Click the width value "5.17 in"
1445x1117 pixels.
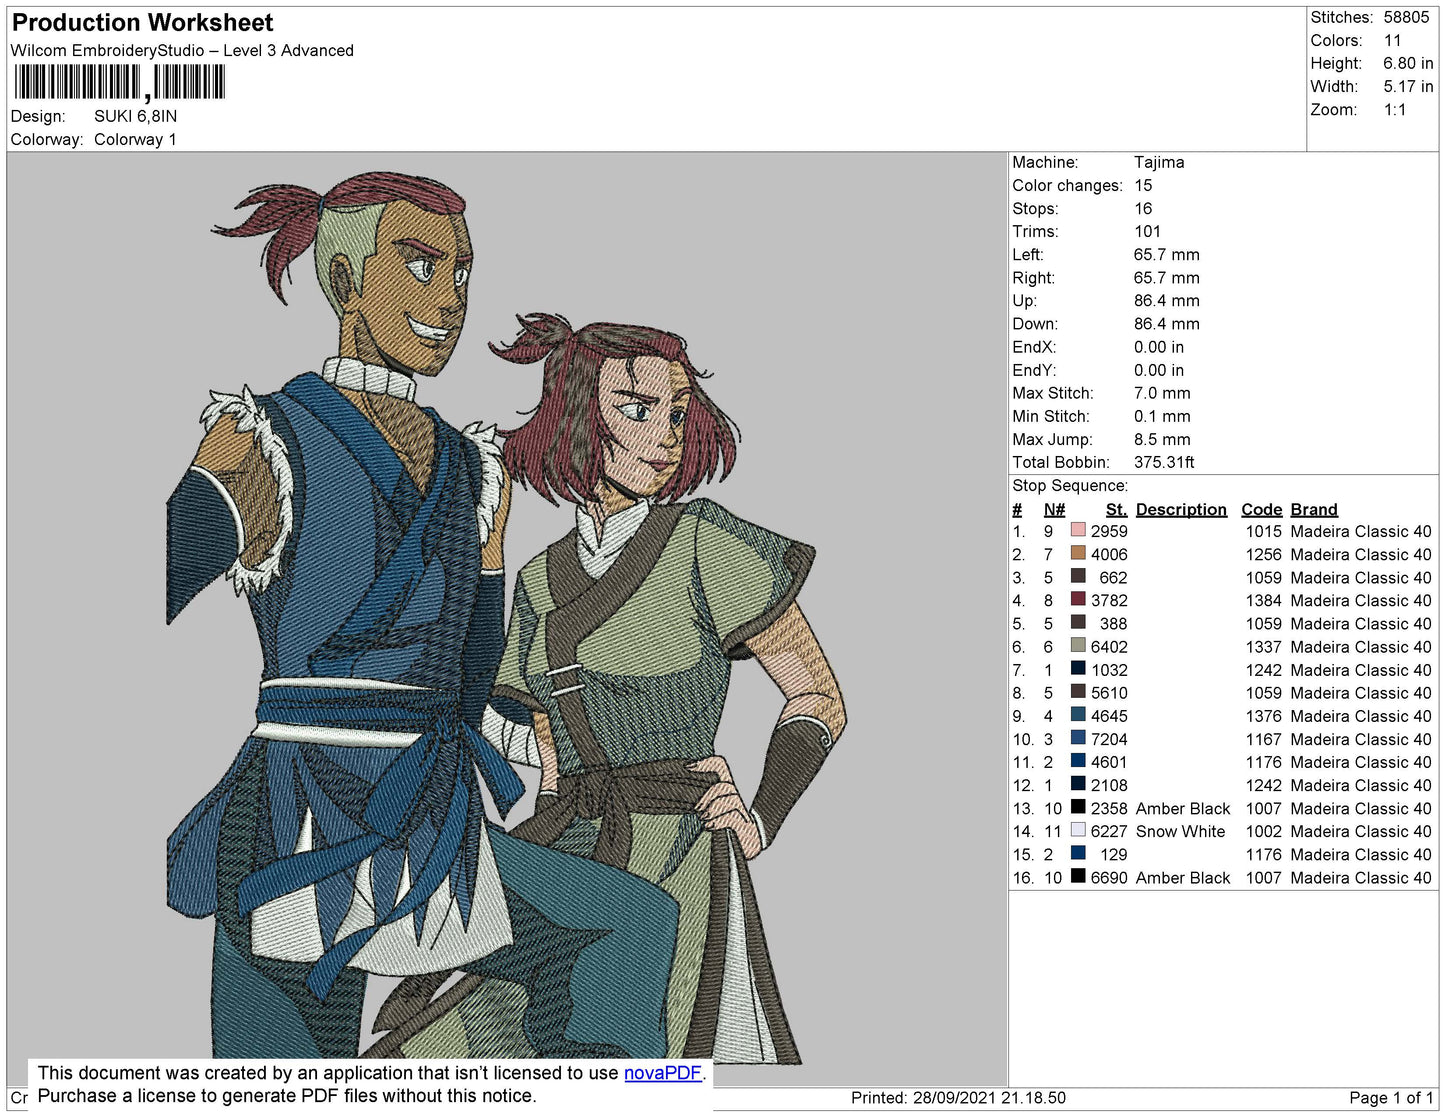[1408, 86]
